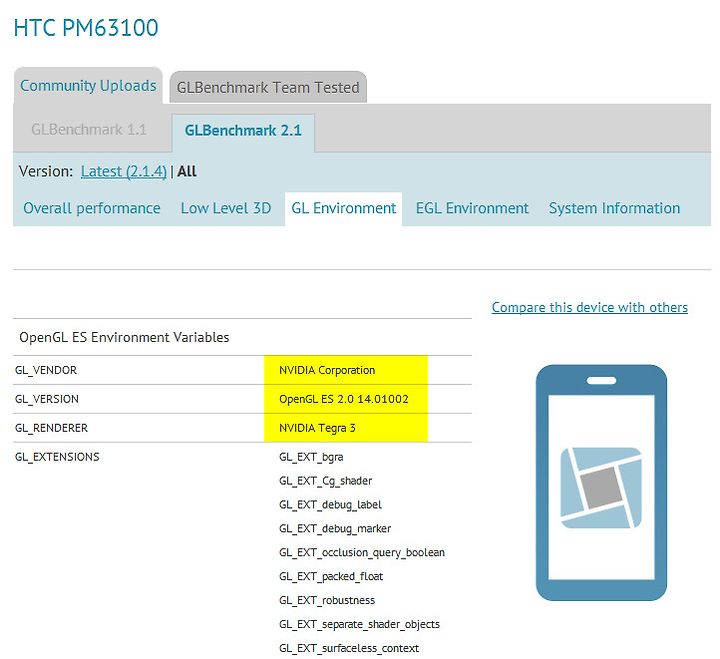The image size is (720, 659).
Task: Select the GL_EXT_occlusion_query_boolean entry
Action: pyautogui.click(x=362, y=553)
